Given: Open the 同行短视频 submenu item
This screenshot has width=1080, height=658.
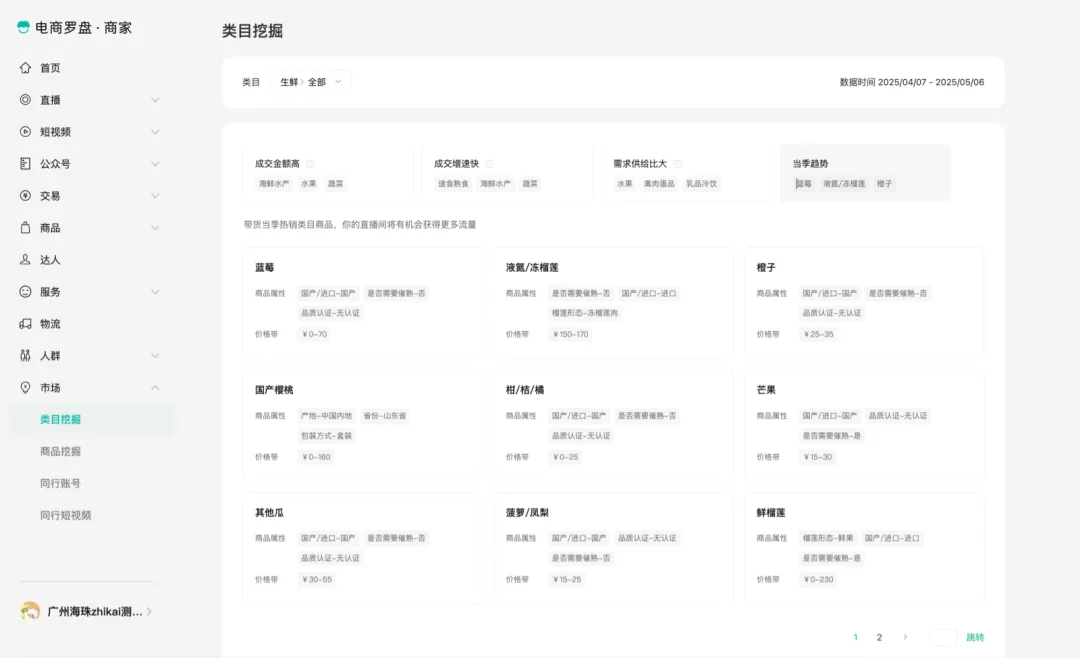Looking at the screenshot, I should coord(65,515).
